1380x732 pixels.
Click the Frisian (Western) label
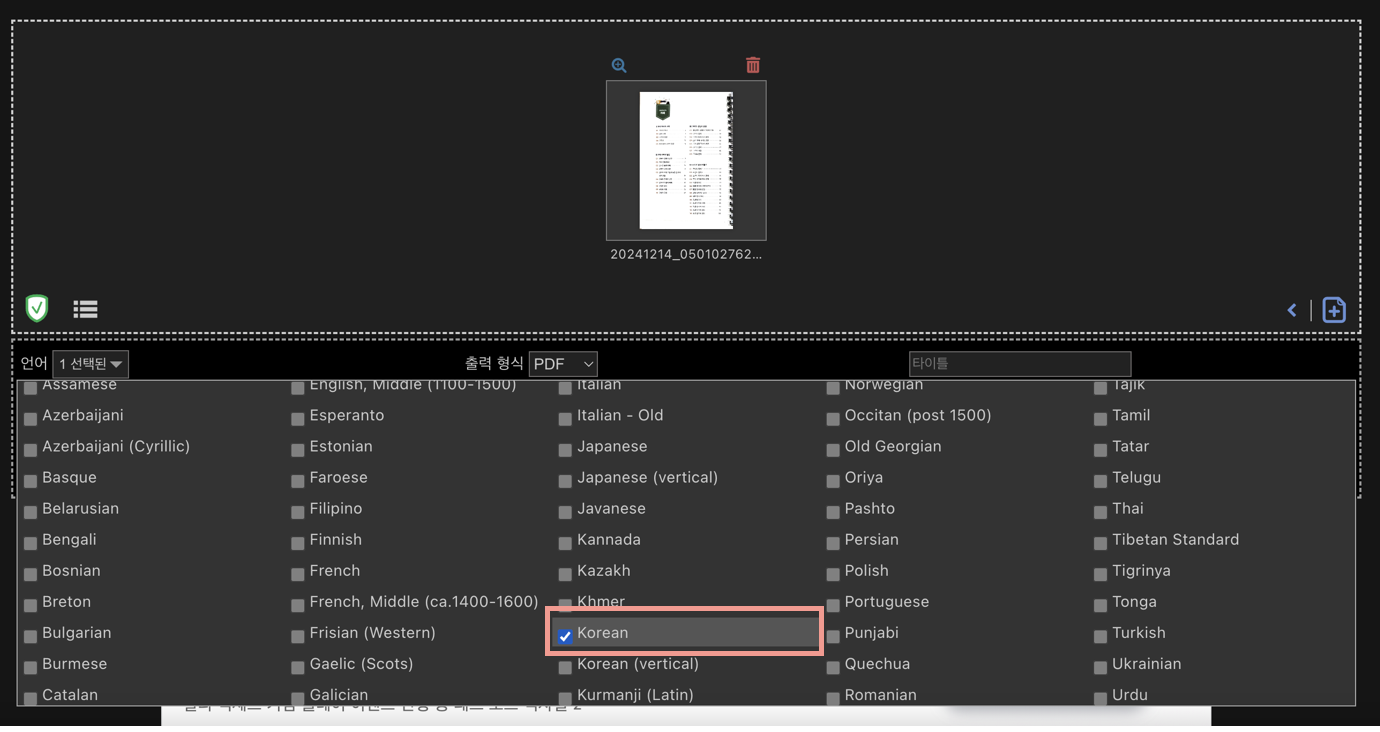tap(373, 632)
